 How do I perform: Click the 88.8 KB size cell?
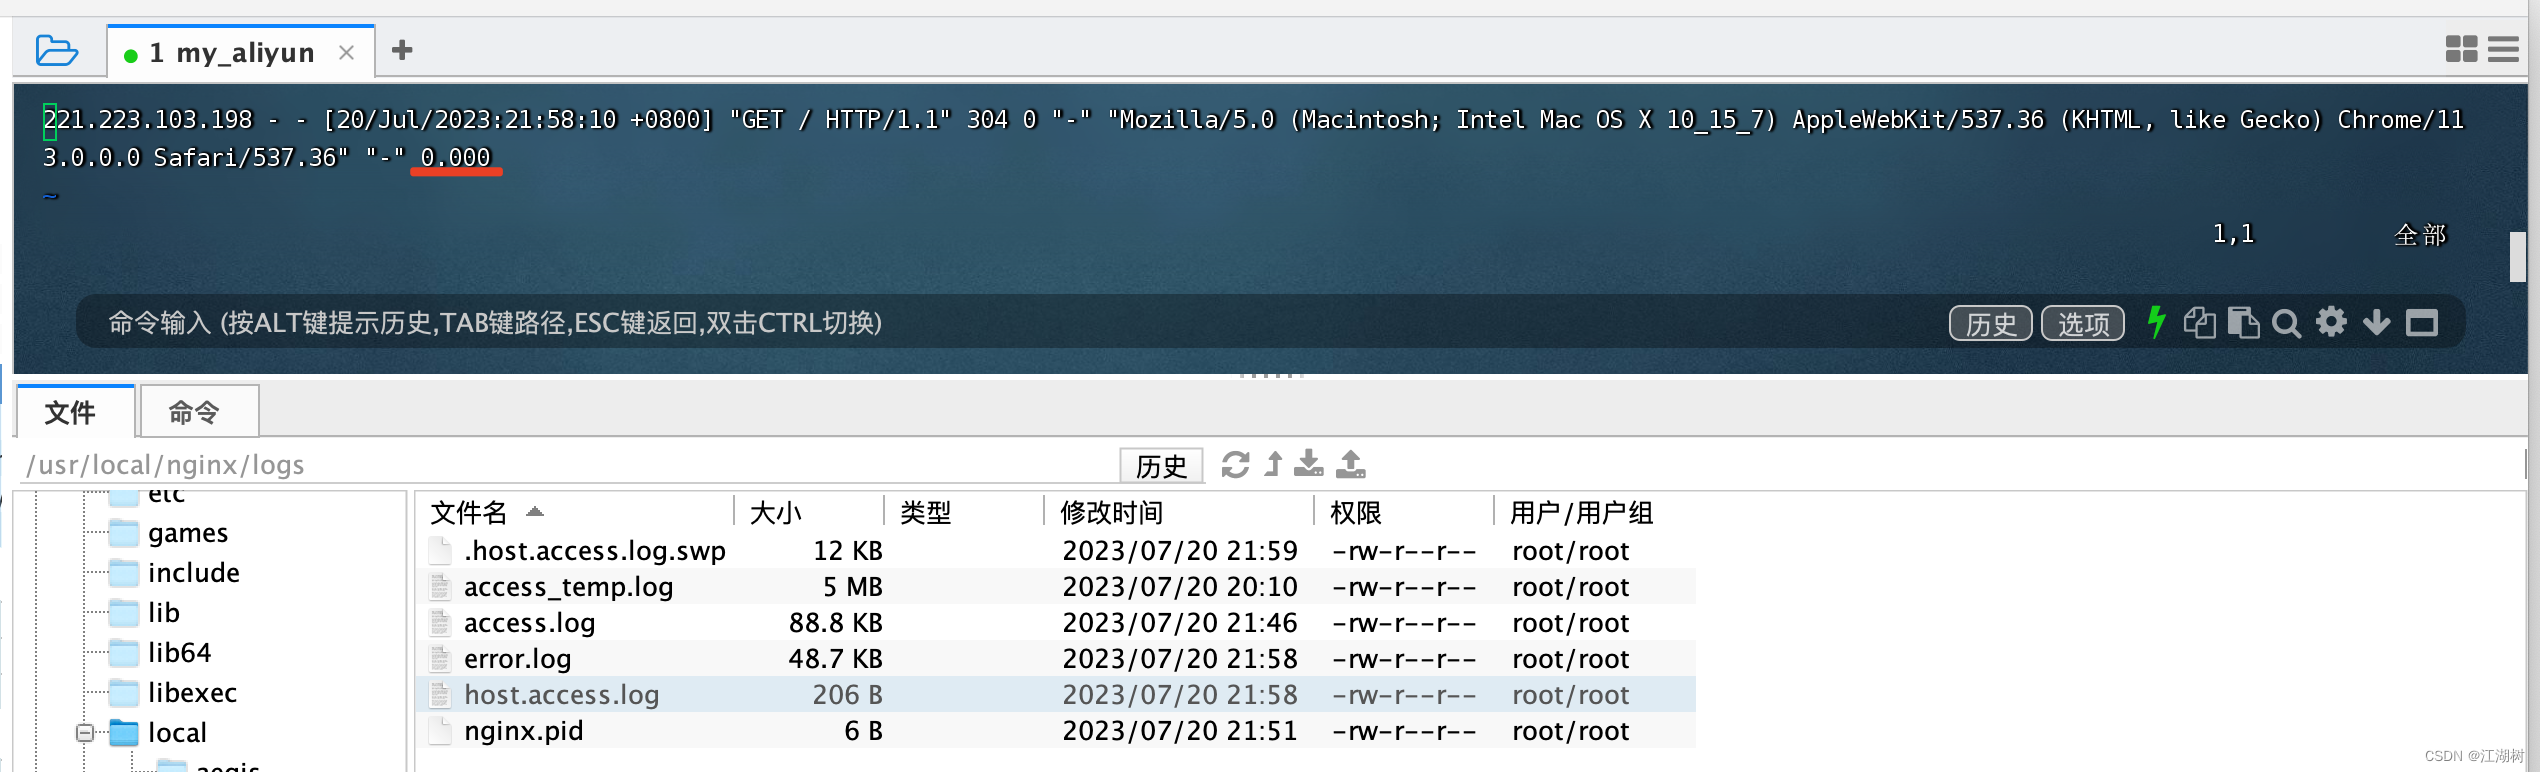coord(835,623)
